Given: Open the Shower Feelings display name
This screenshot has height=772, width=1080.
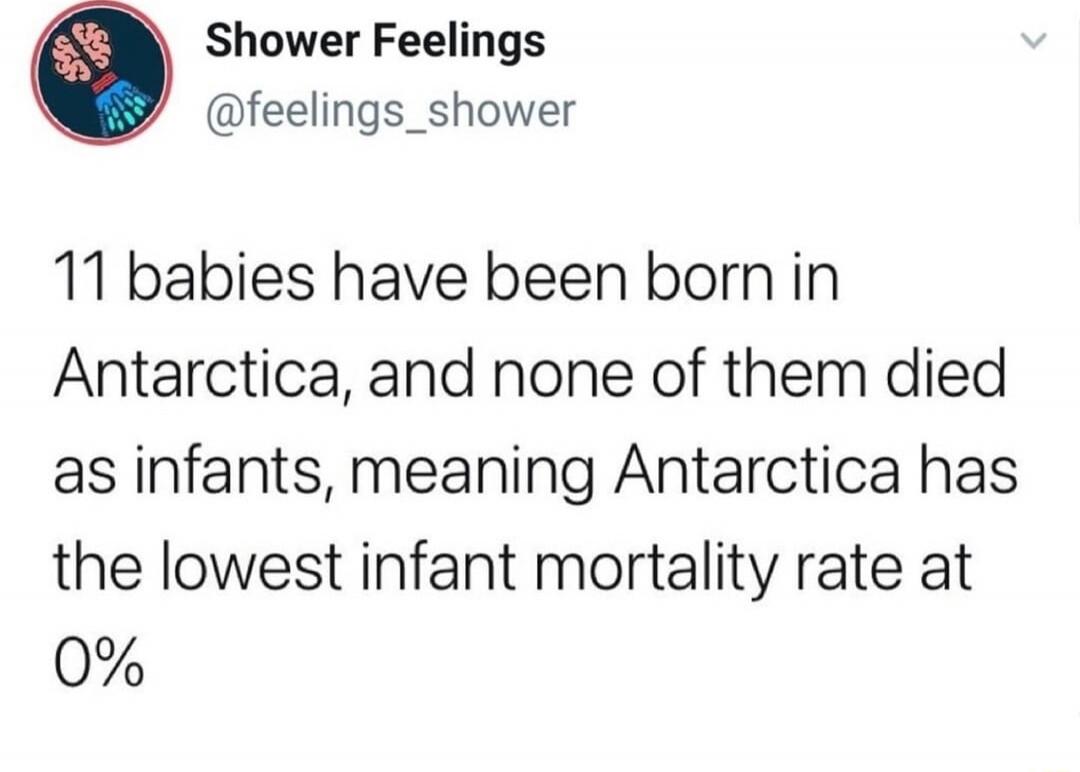Looking at the screenshot, I should click(x=375, y=41).
